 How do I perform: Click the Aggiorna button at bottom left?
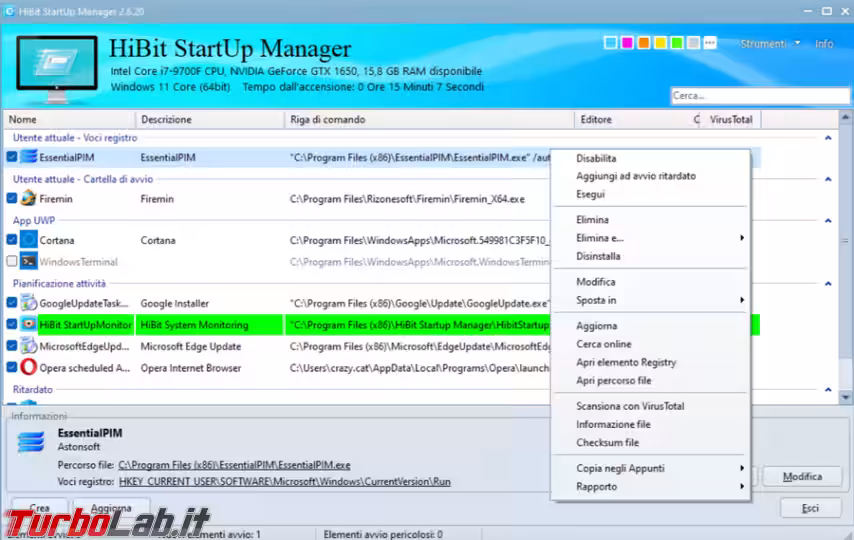[x=111, y=508]
